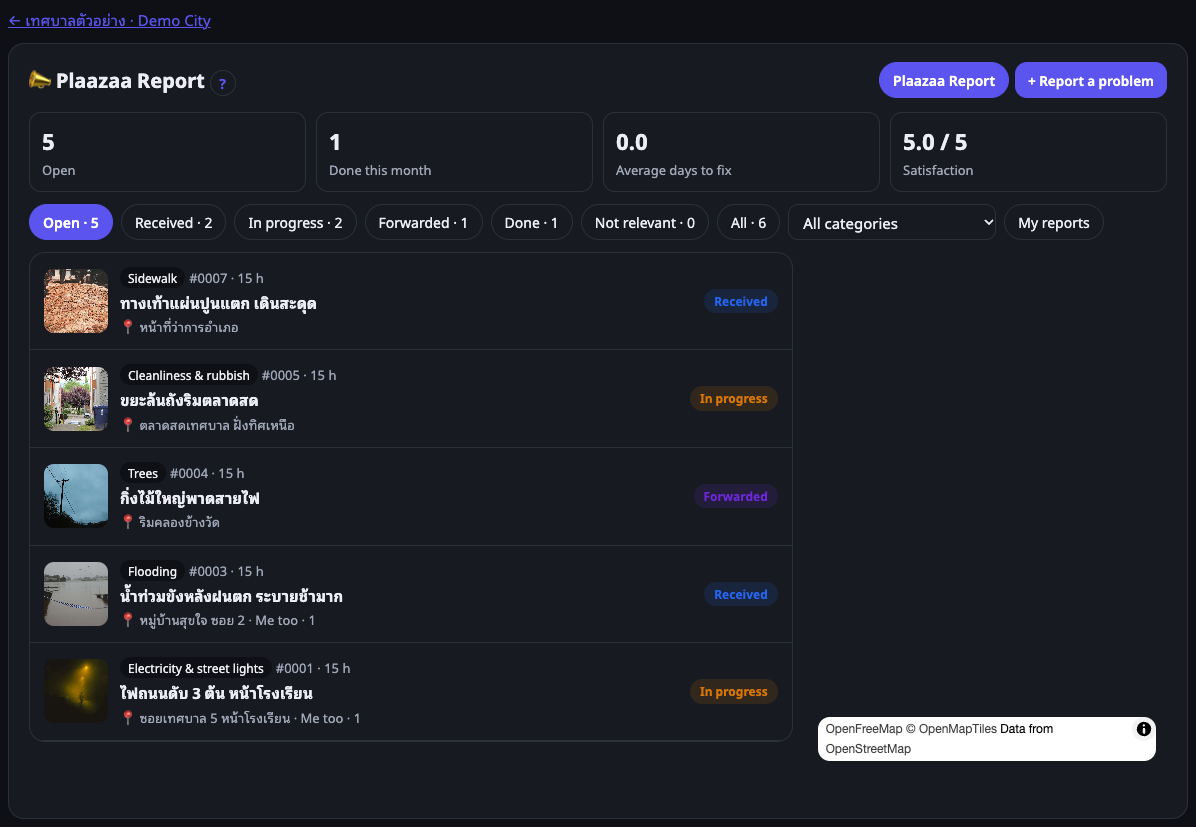
Task: Open the Flooding report #0003 thumbnail
Action: coord(76,594)
